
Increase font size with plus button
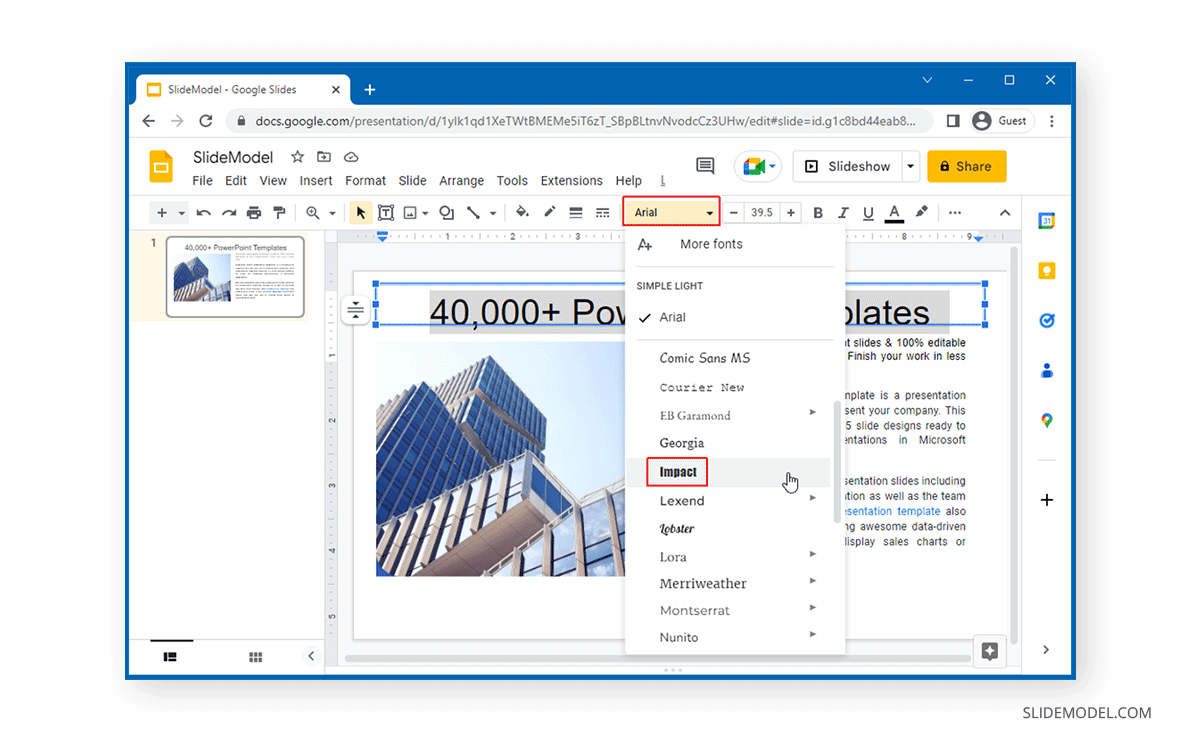click(791, 213)
